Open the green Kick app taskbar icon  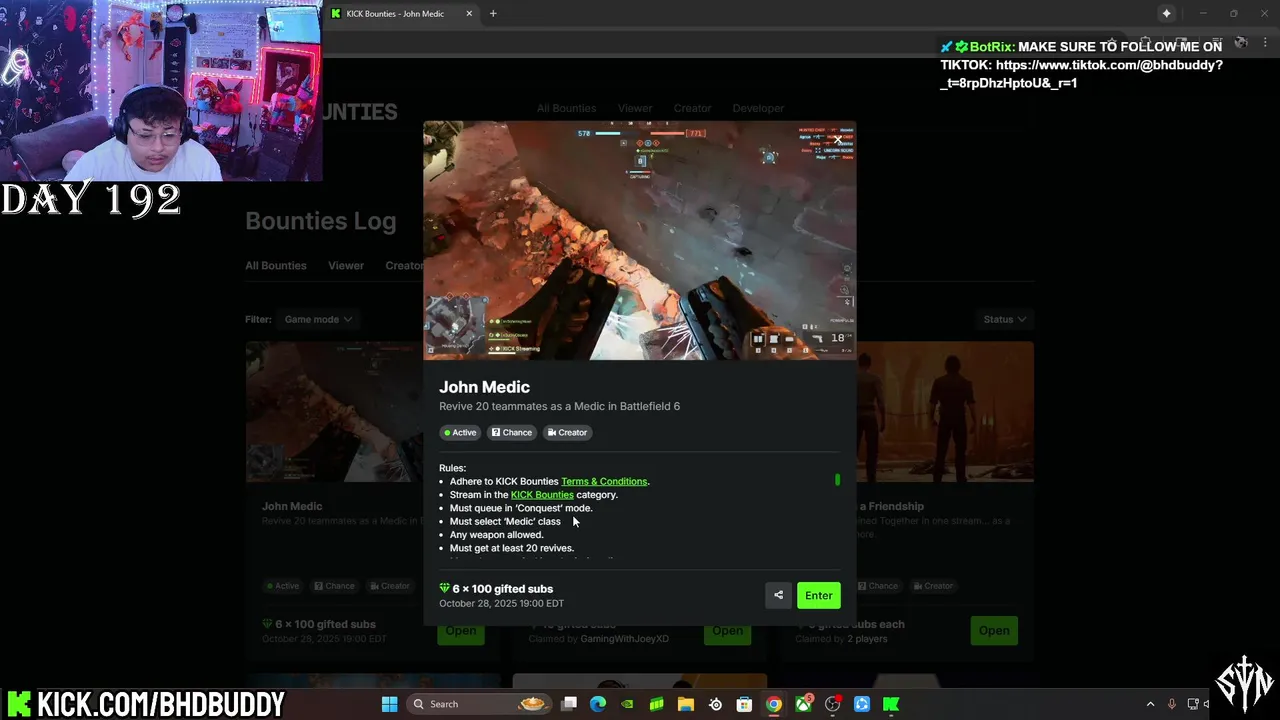pos(890,704)
